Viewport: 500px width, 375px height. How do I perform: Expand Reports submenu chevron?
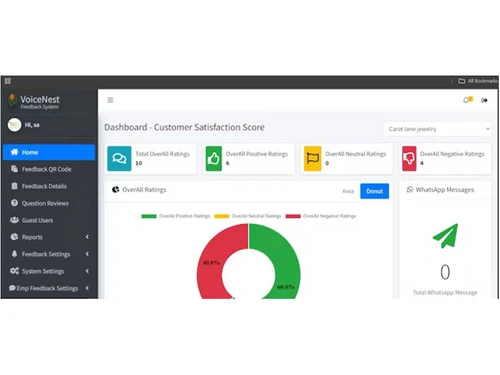(87, 237)
